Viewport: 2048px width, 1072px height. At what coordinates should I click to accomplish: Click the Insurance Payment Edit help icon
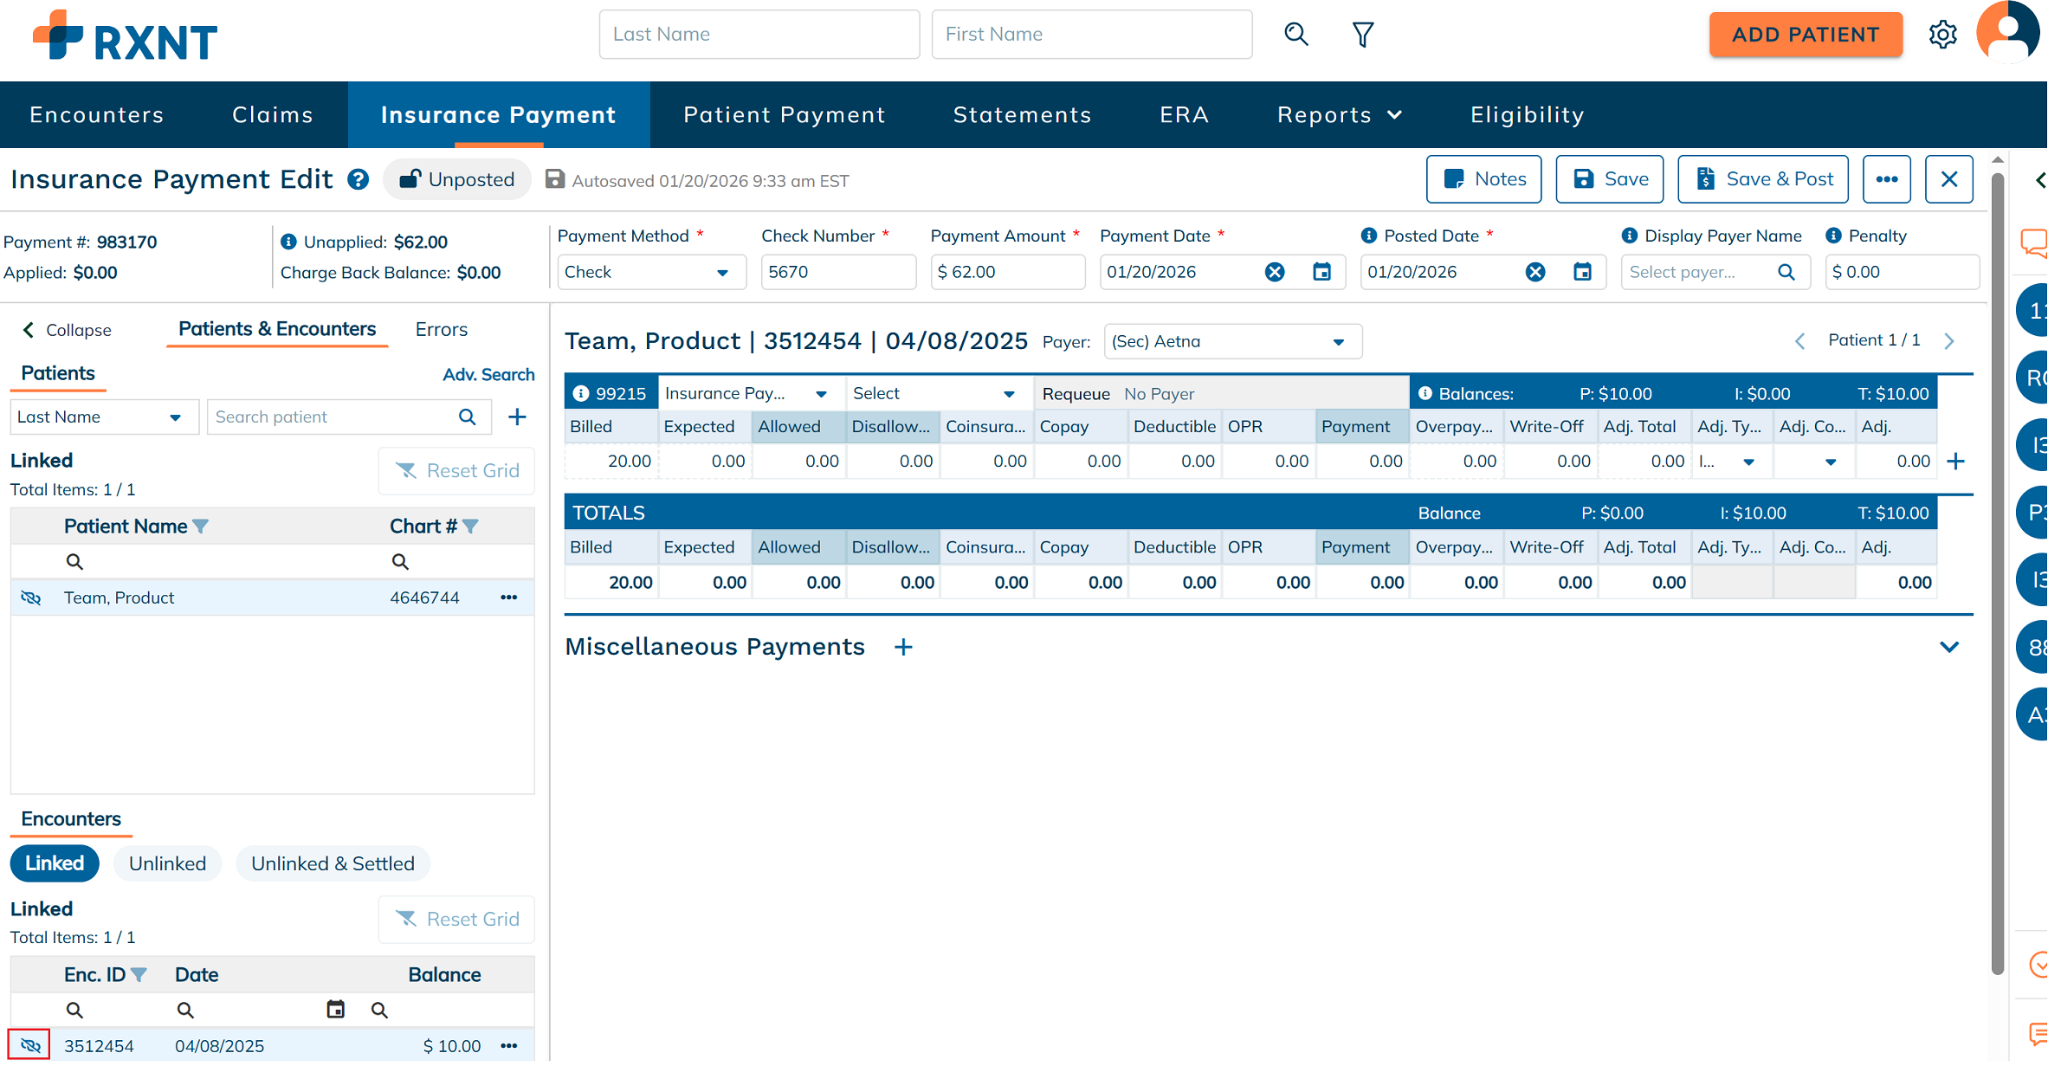(358, 180)
